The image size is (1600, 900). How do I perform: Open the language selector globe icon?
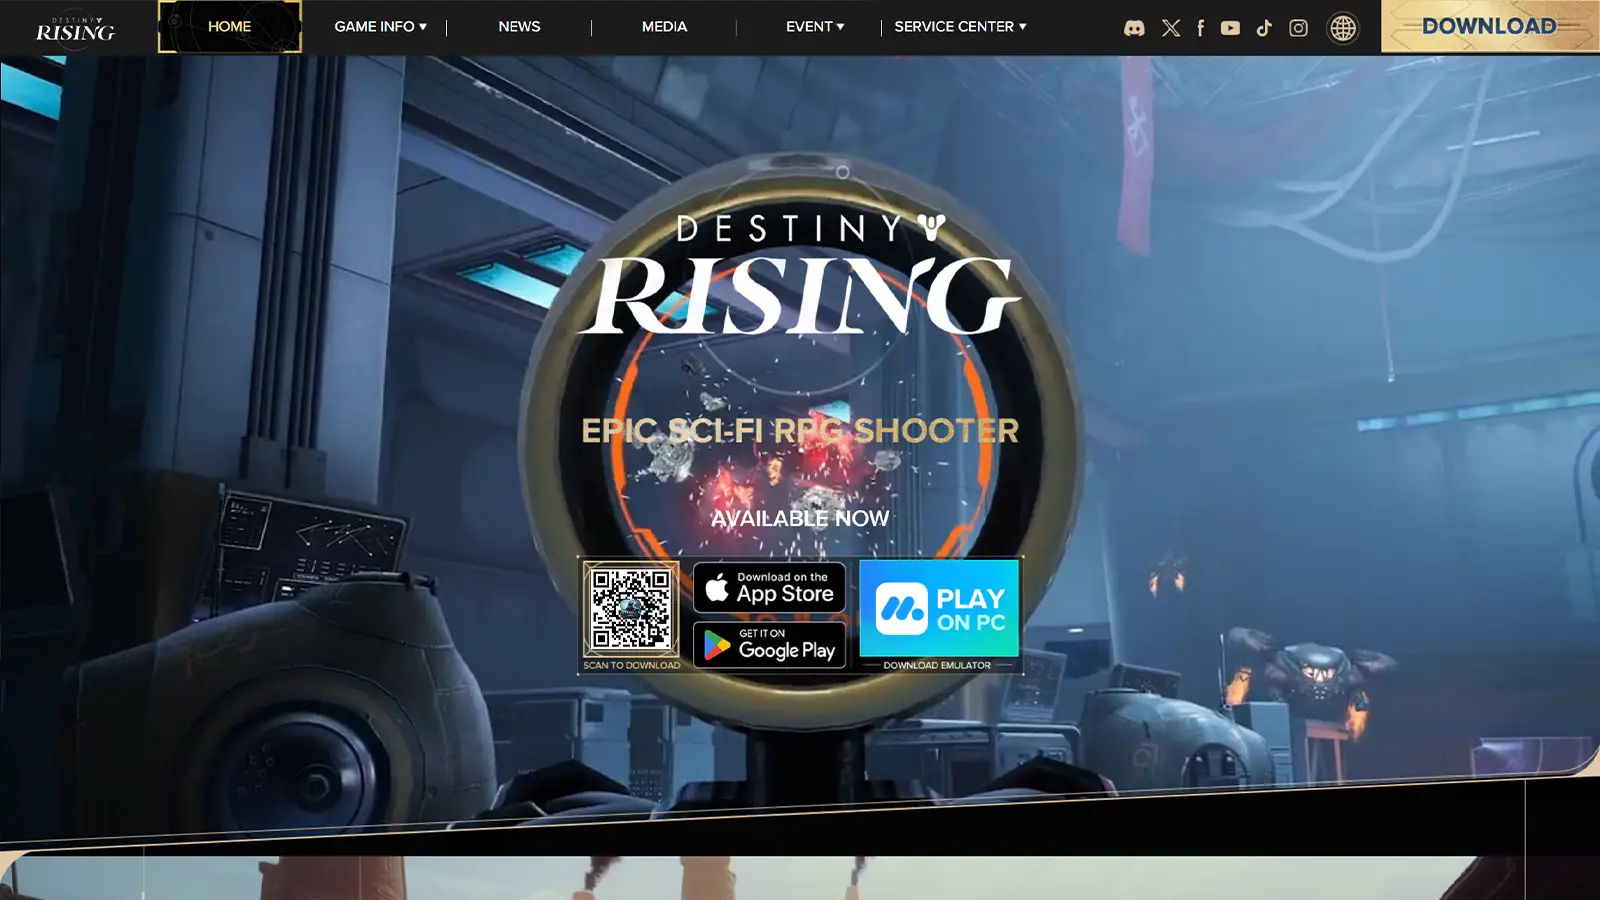[x=1342, y=27]
